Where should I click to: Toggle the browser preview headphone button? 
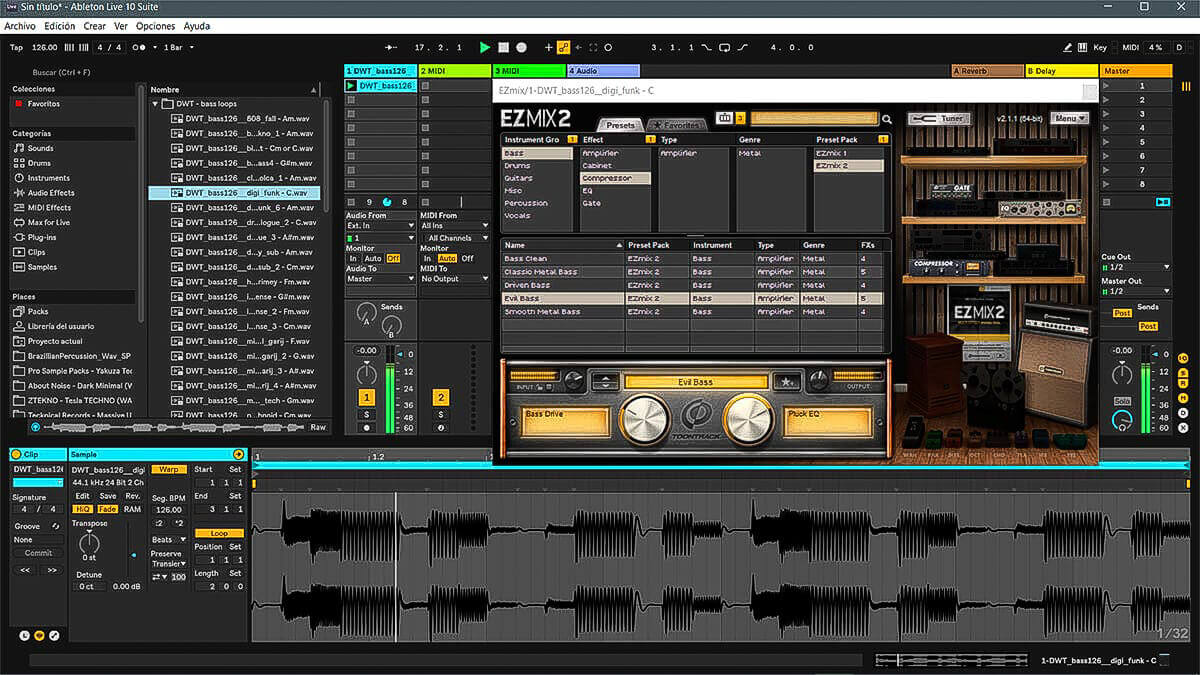pyautogui.click(x=36, y=427)
